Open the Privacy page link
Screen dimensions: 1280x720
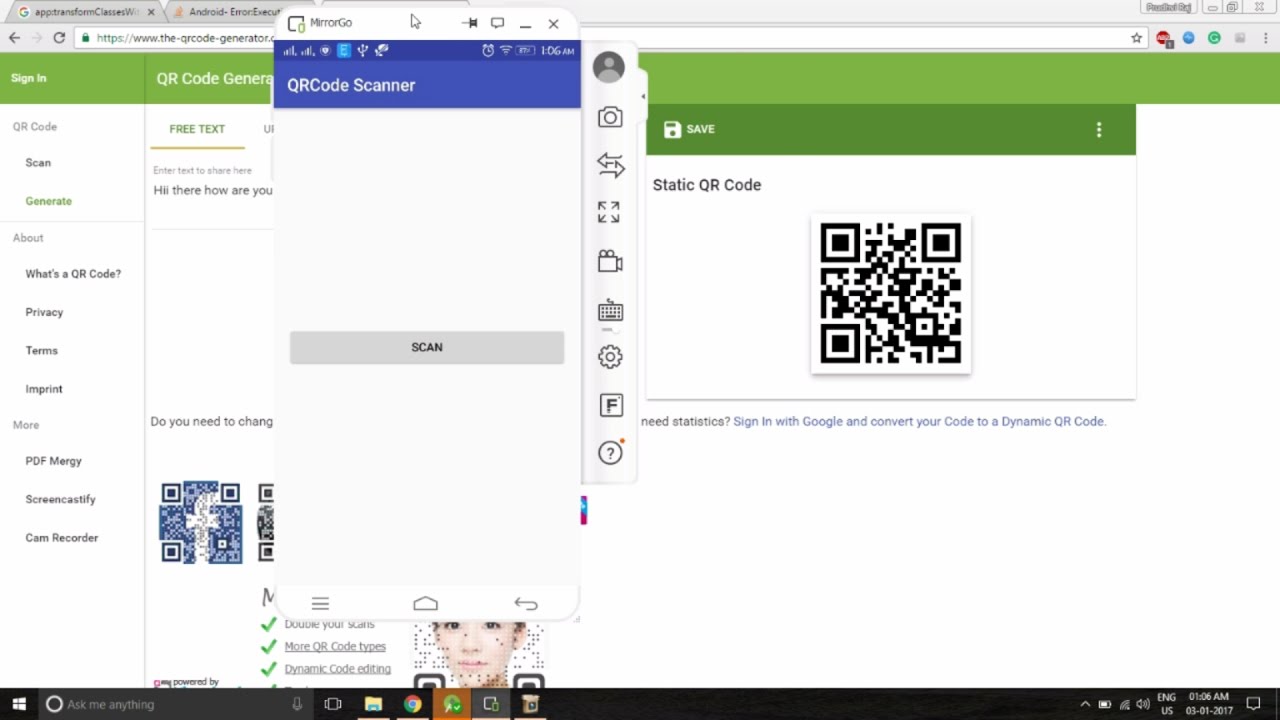(x=44, y=312)
